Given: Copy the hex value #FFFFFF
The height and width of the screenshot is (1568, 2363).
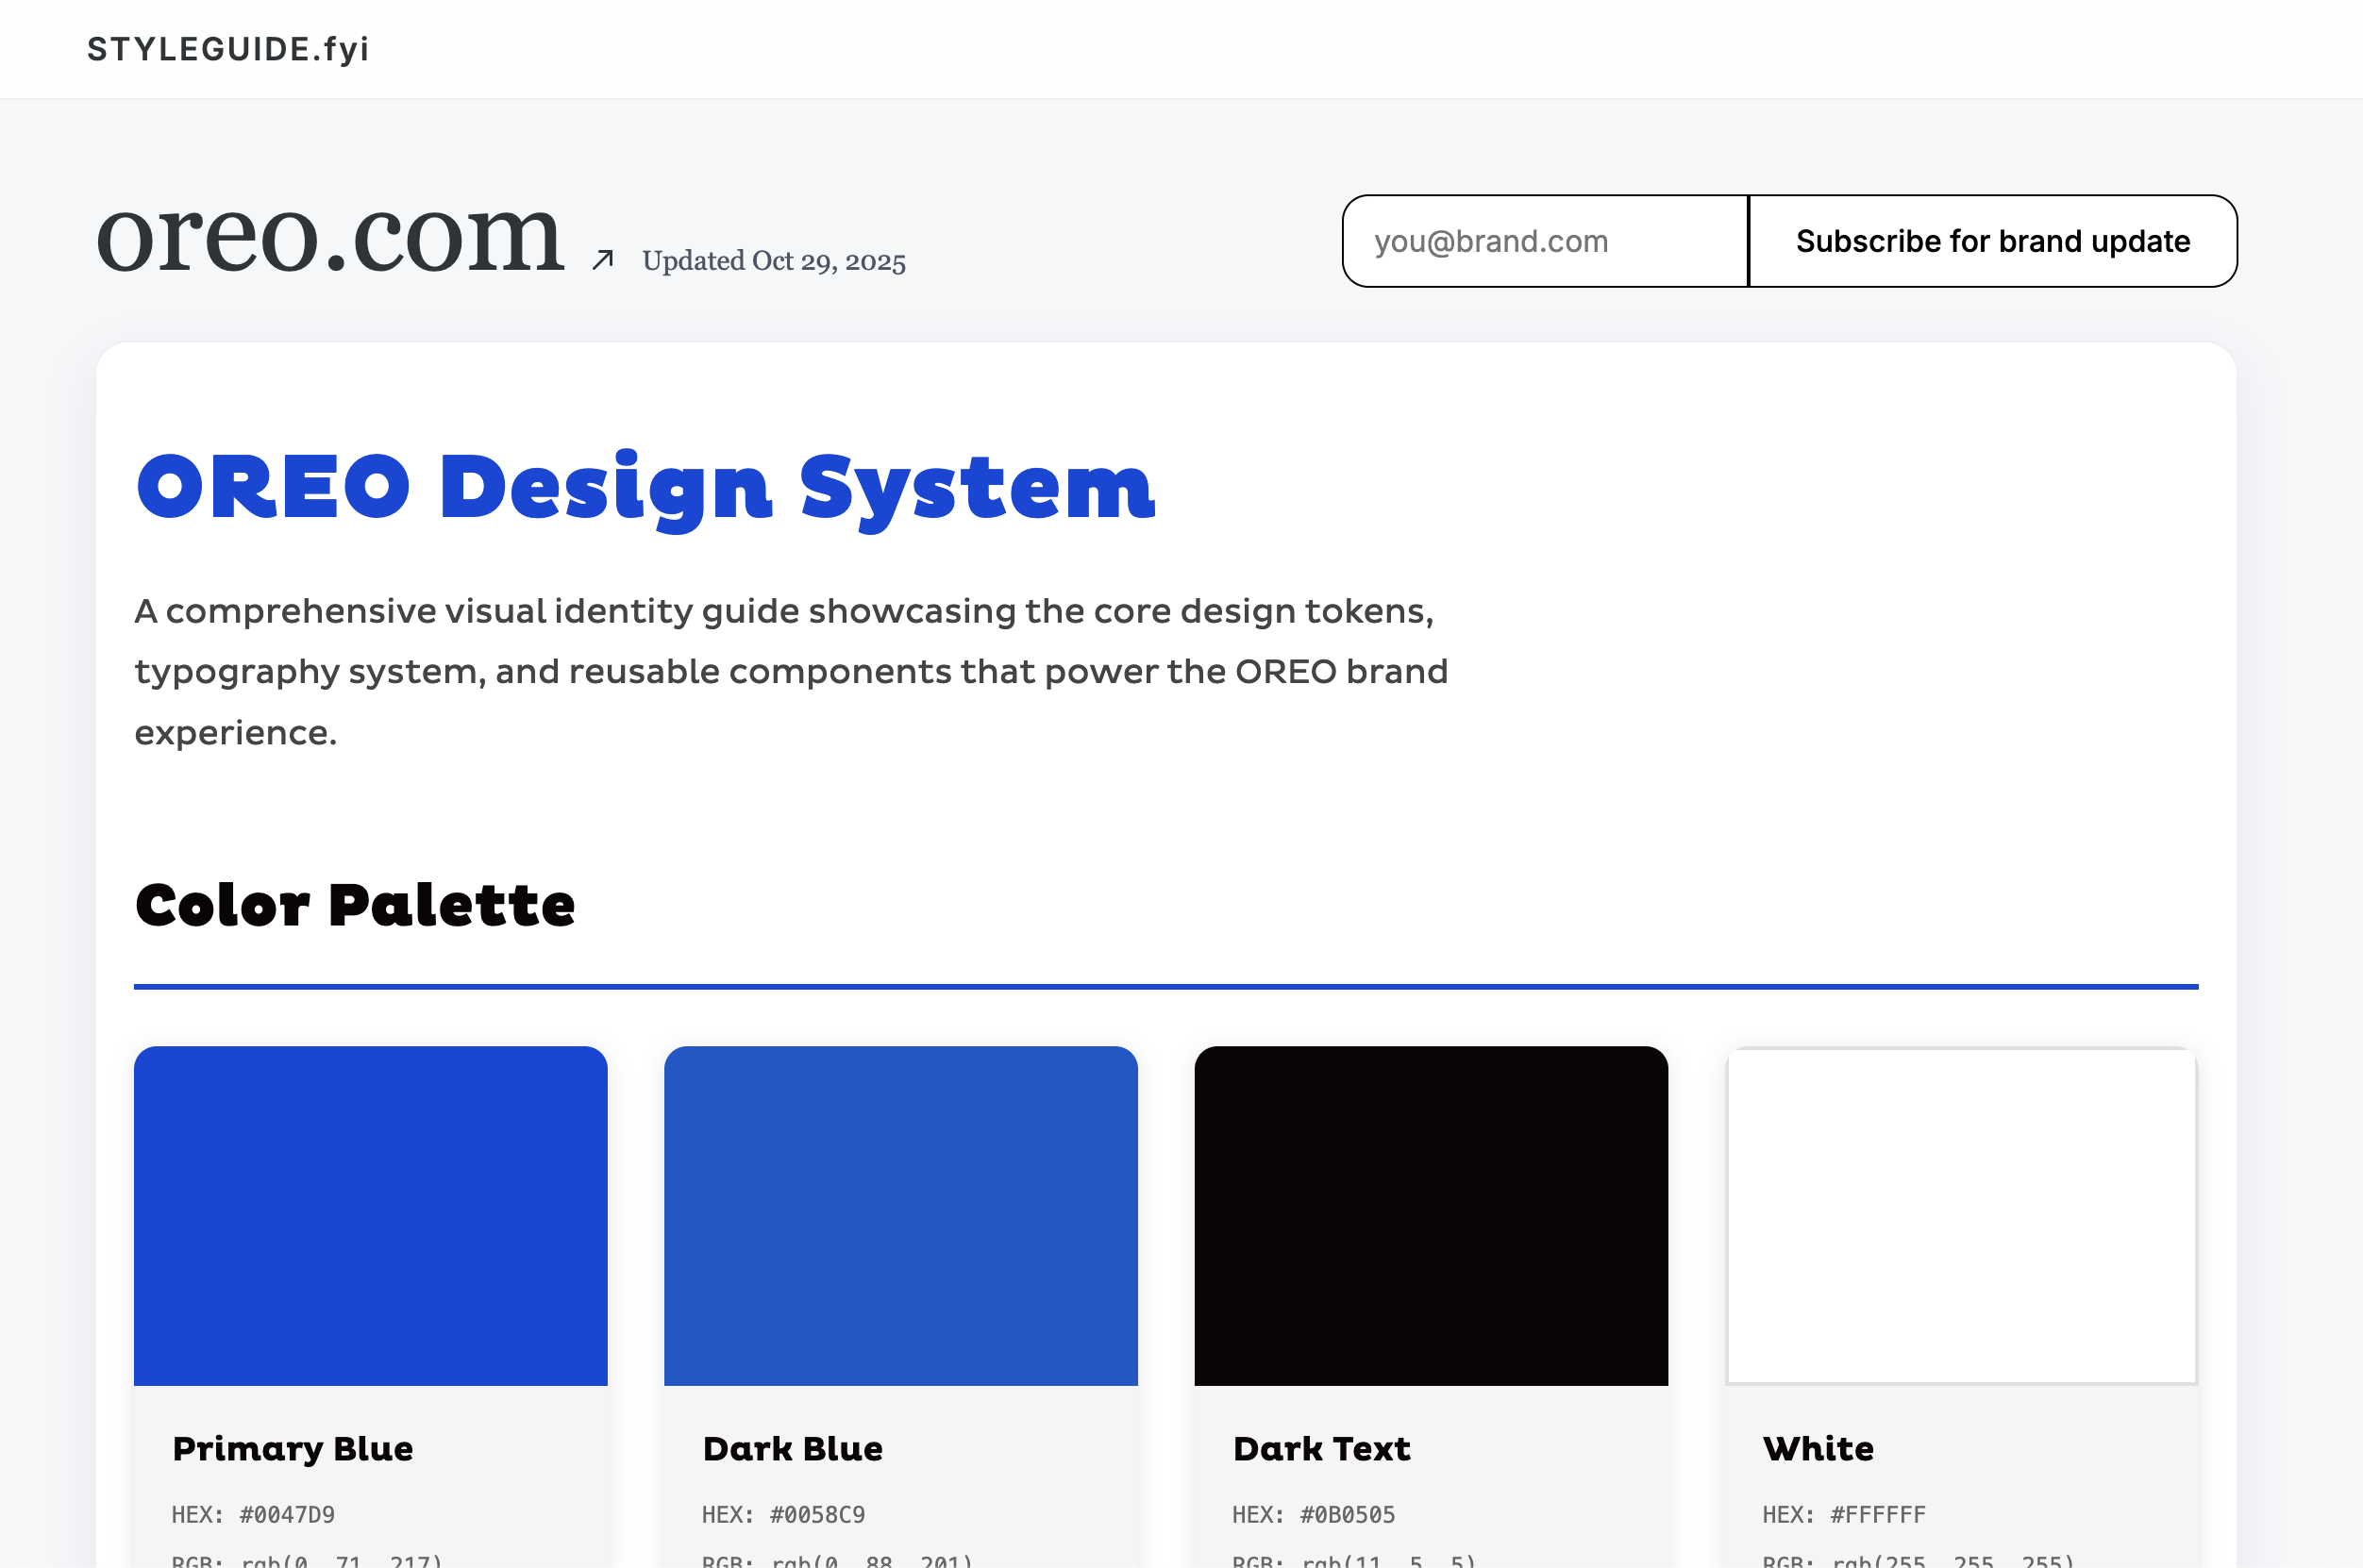Looking at the screenshot, I should coord(1877,1514).
